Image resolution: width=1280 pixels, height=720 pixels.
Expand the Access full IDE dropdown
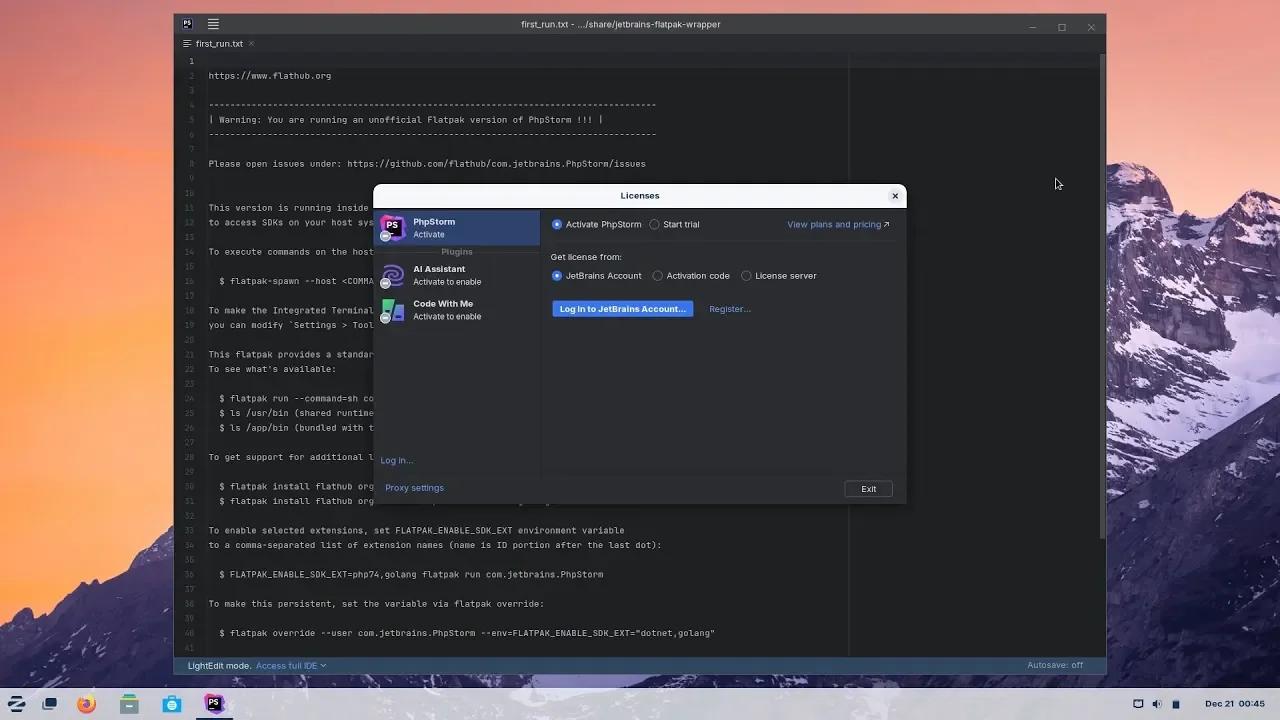pyautogui.click(x=290, y=665)
